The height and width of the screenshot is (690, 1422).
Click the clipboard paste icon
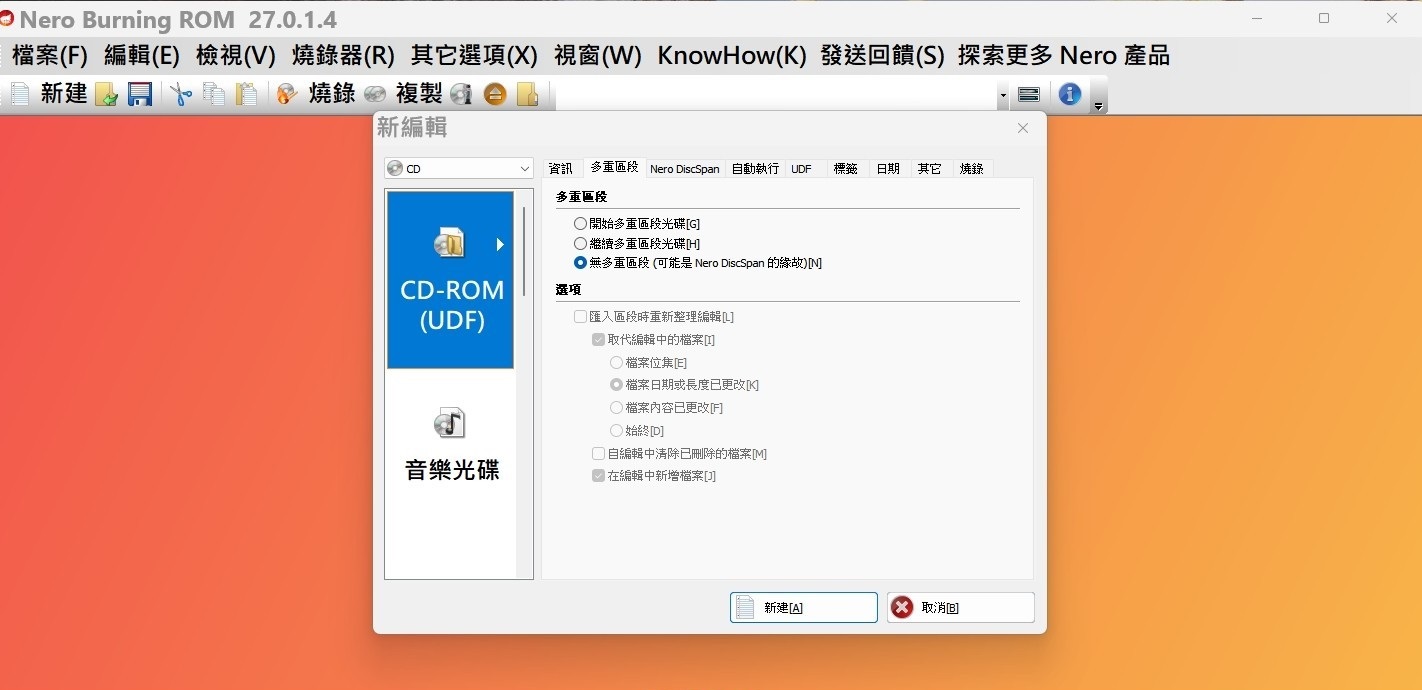246,94
